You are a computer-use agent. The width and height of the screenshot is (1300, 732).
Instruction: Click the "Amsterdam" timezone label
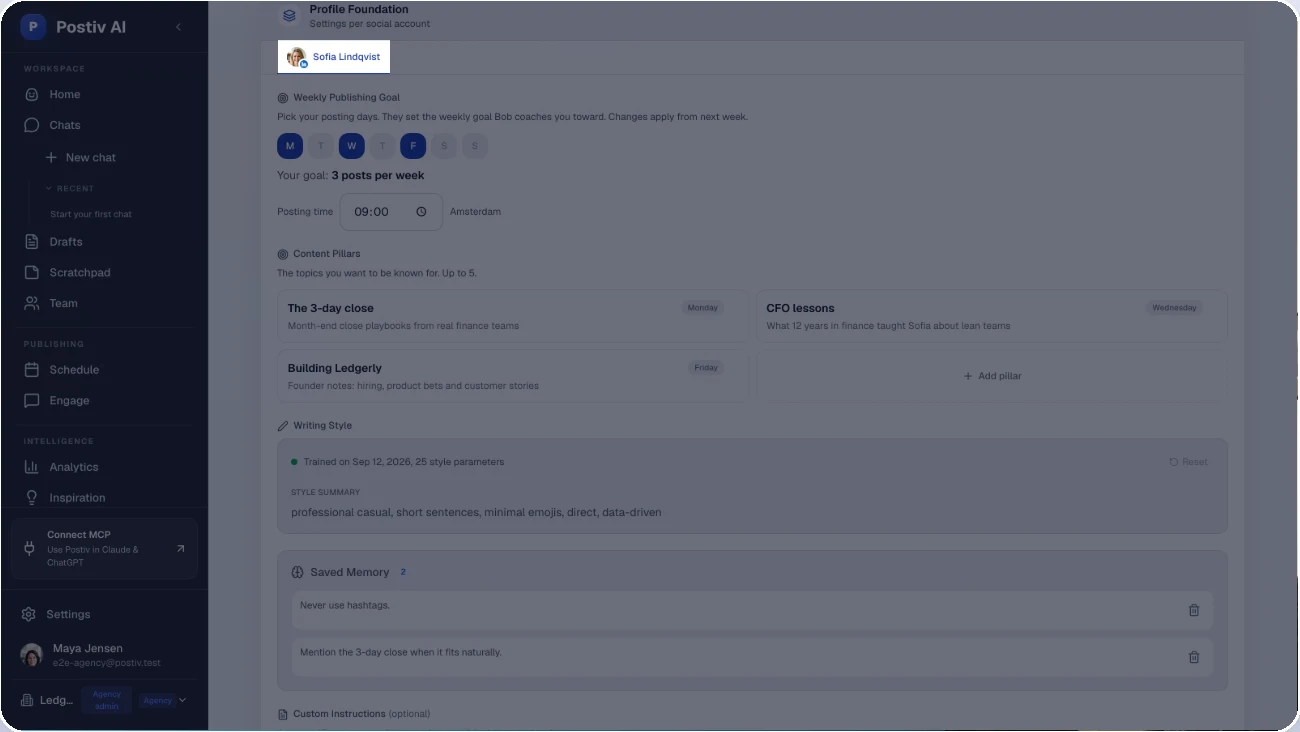(x=475, y=212)
